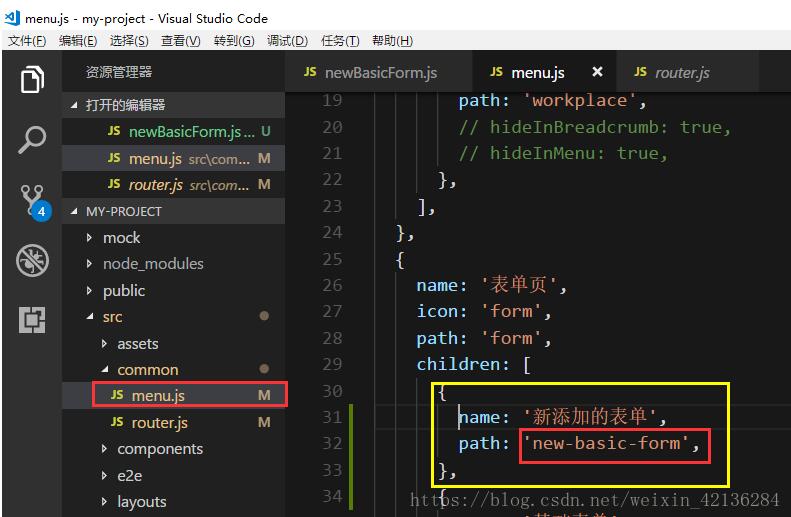Expand the public folder
The height and width of the screenshot is (517, 791).
(x=174, y=291)
